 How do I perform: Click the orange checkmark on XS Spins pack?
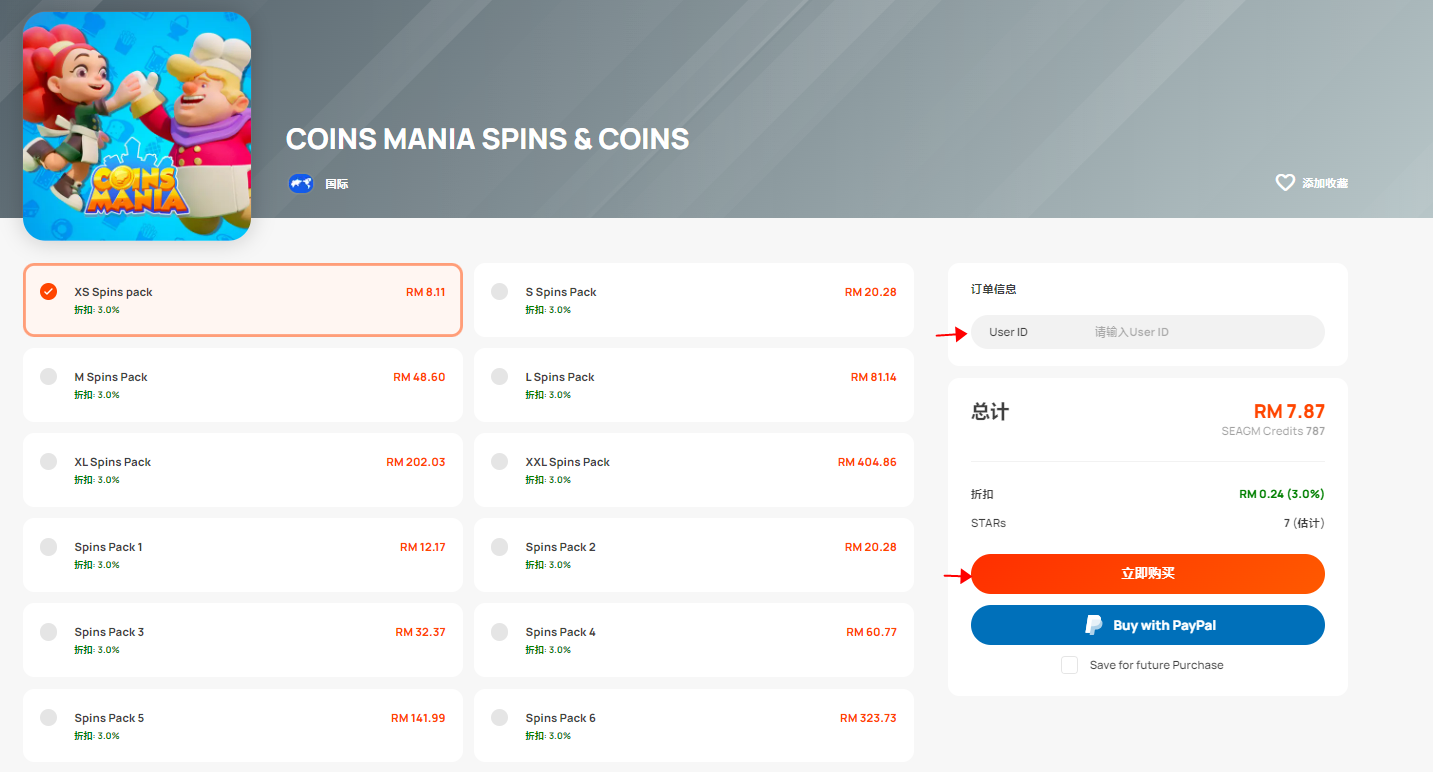48,291
